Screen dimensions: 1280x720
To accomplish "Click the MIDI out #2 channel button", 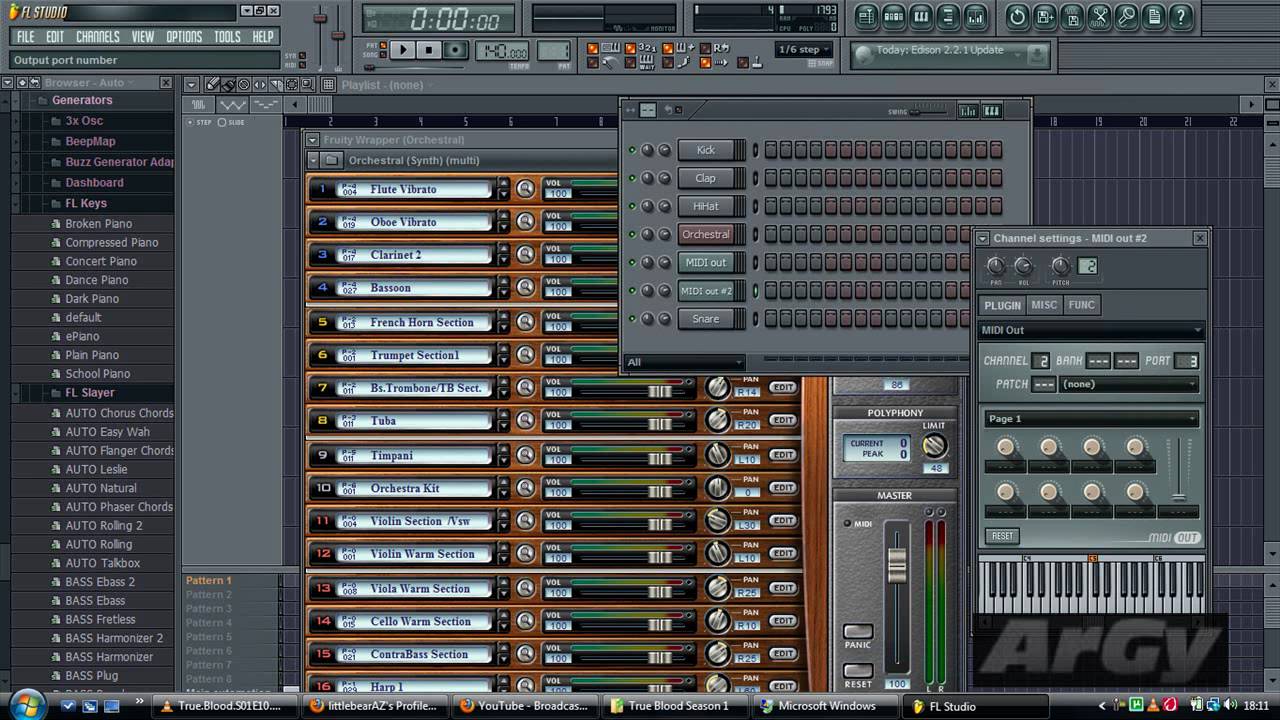I will coord(706,291).
